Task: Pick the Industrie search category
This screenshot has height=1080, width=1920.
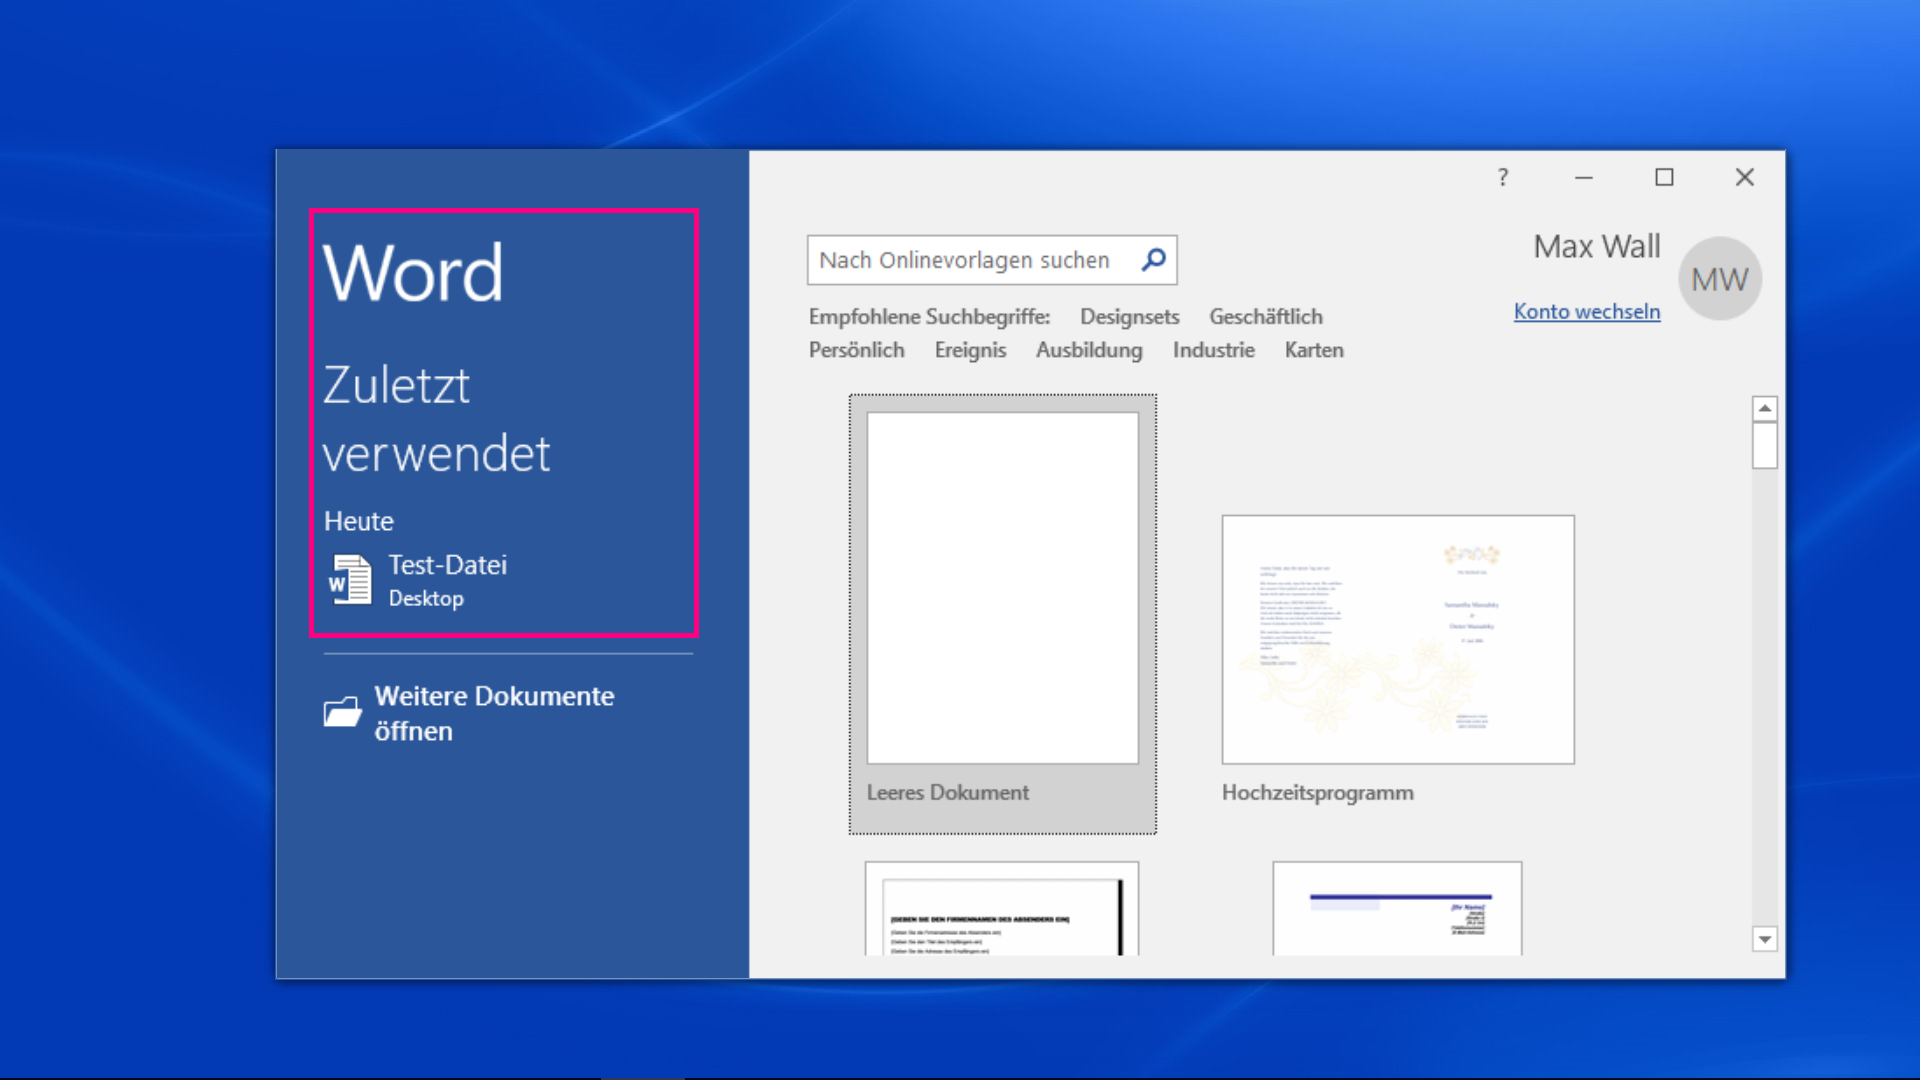Action: [x=1213, y=351]
